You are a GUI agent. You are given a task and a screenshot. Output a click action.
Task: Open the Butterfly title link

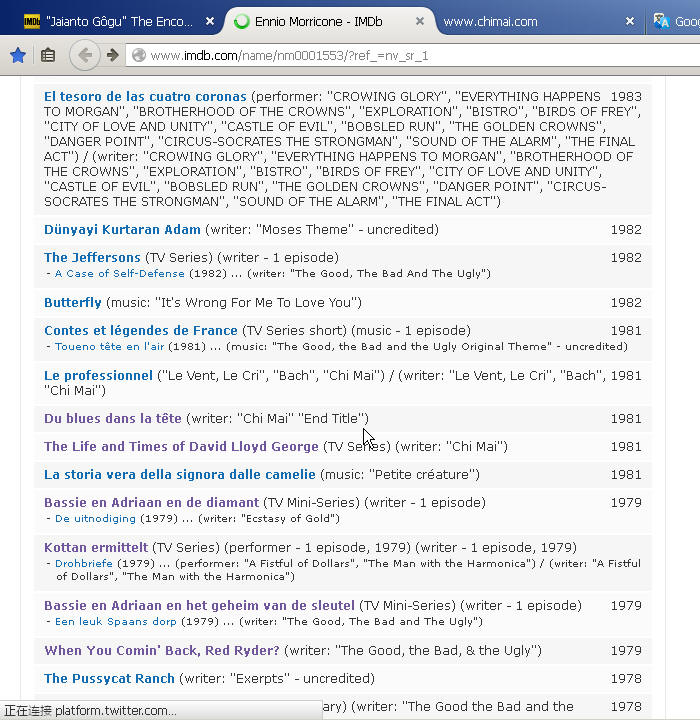(73, 303)
